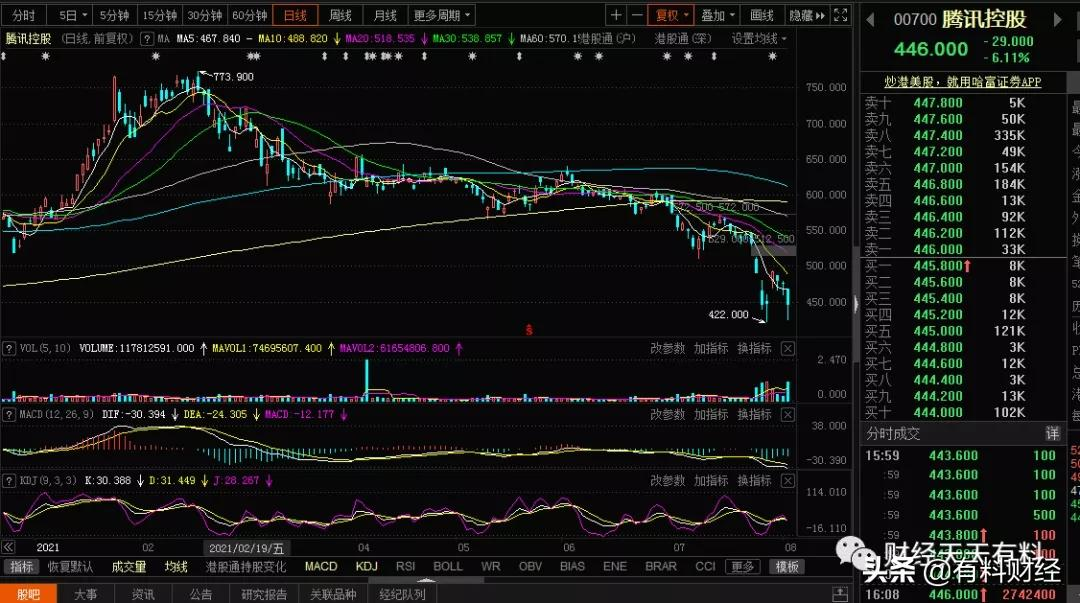
Task: Hide side panel with 隐藏 arrows
Action: click(x=807, y=15)
